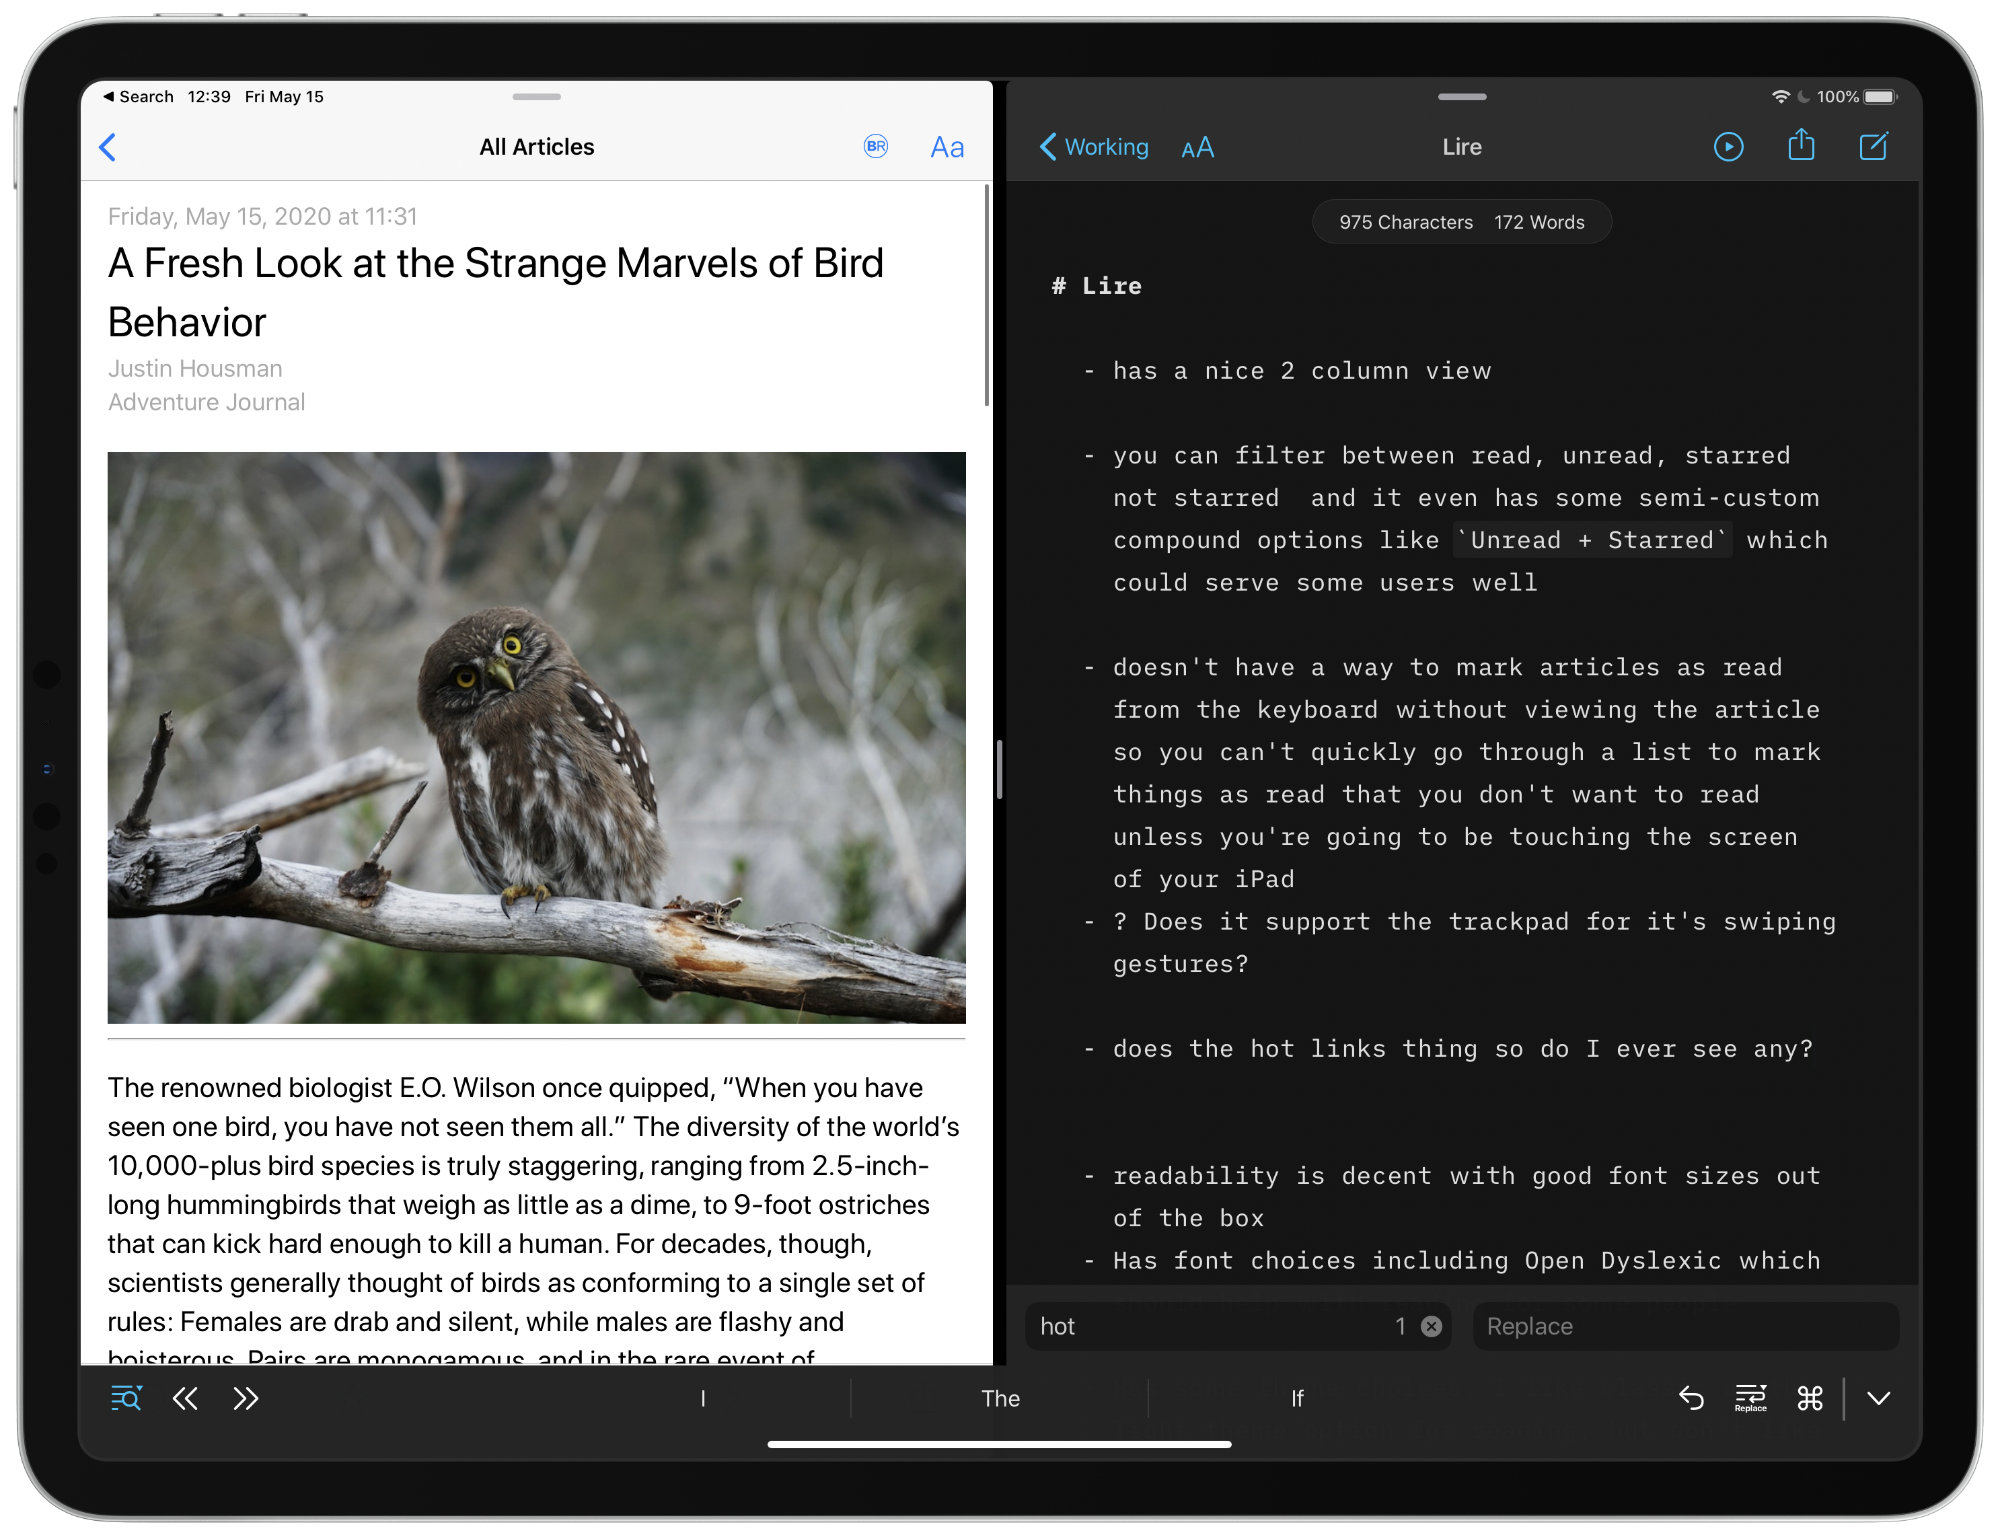Image resolution: width=2000 pixels, height=1539 pixels.
Task: Jump to the previous search match
Action: [185, 1399]
